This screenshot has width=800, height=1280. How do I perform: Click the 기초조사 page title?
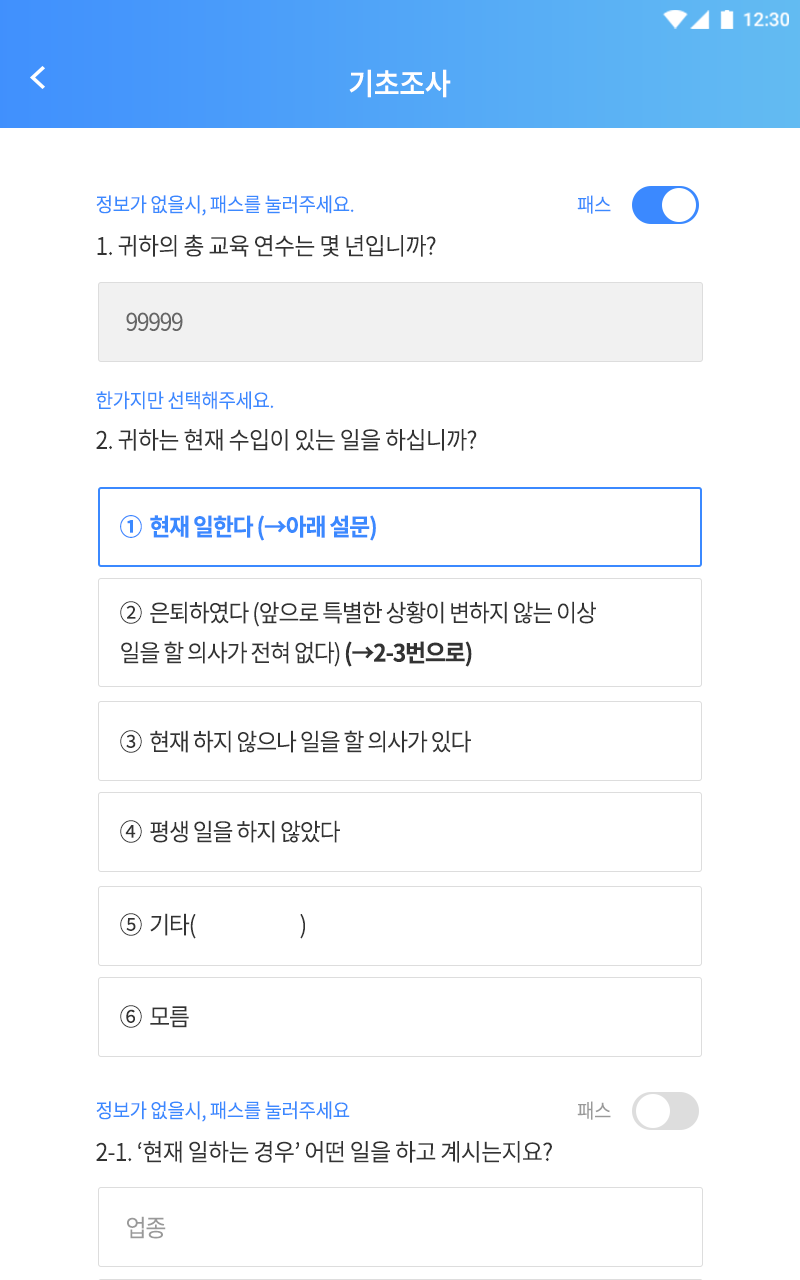pyautogui.click(x=400, y=84)
